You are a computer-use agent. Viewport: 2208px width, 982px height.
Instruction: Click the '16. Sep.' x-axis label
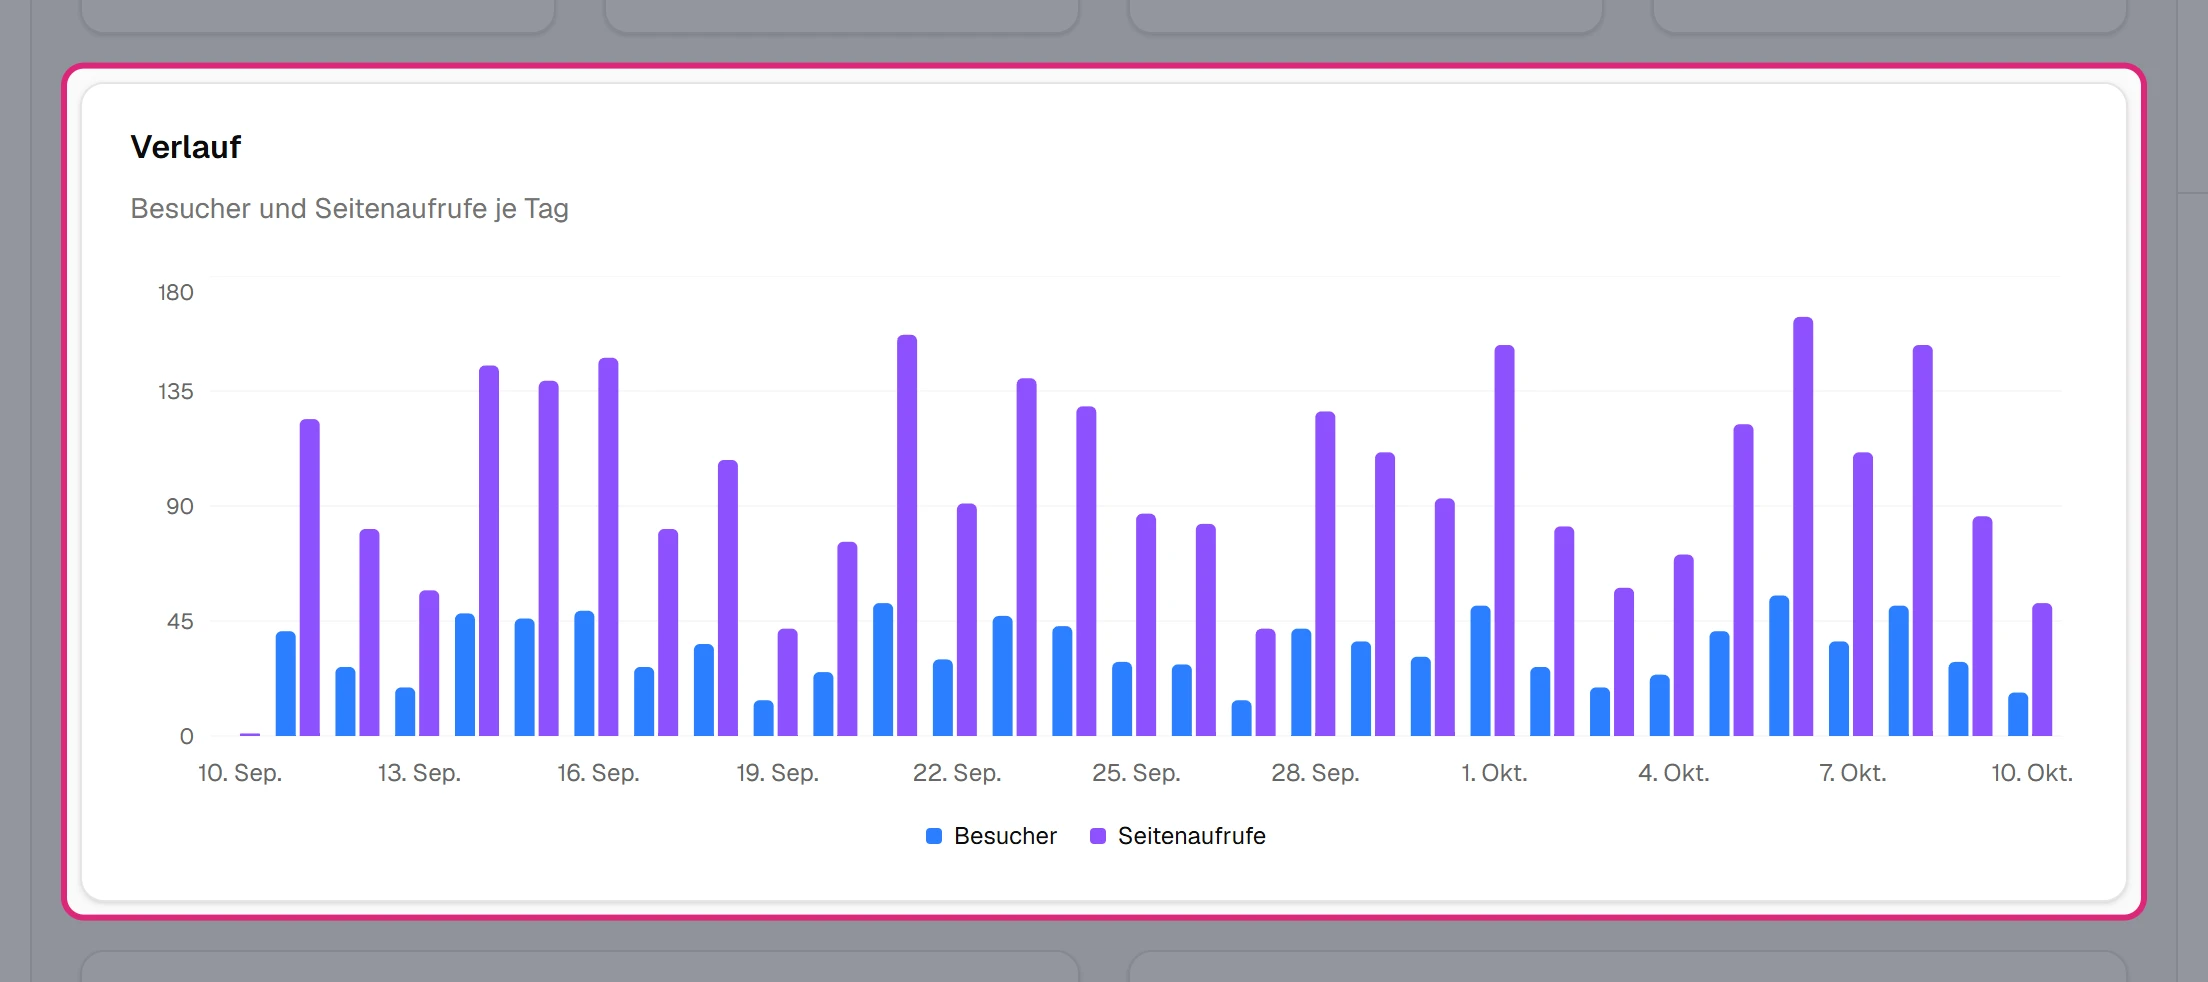[x=598, y=773]
